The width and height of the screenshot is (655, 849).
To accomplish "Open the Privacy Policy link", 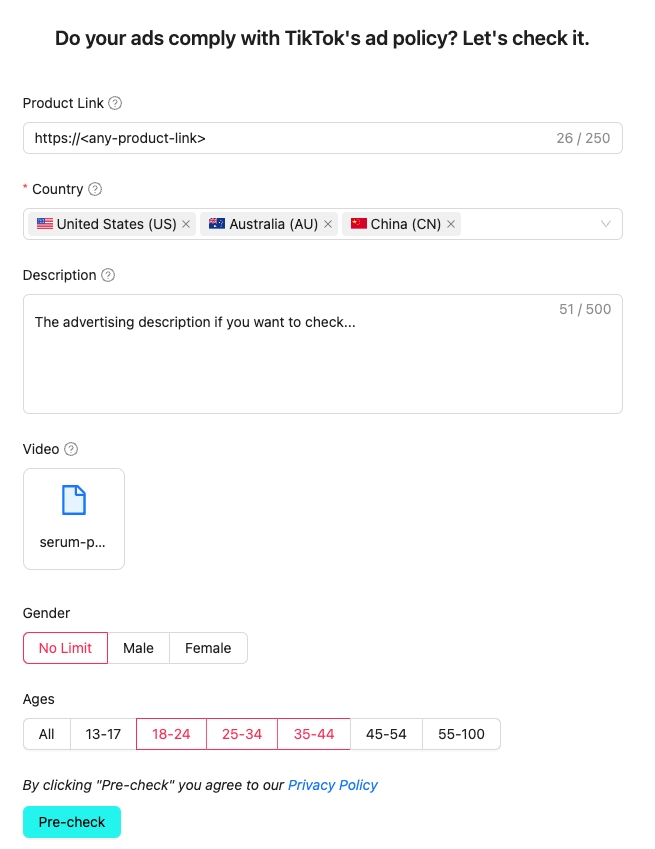I will (x=332, y=785).
